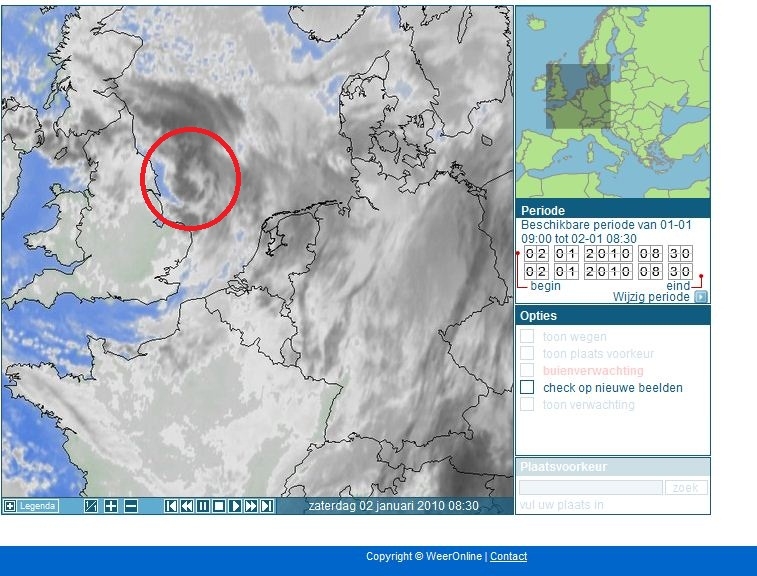Click begin month field '01'

[x=566, y=253]
